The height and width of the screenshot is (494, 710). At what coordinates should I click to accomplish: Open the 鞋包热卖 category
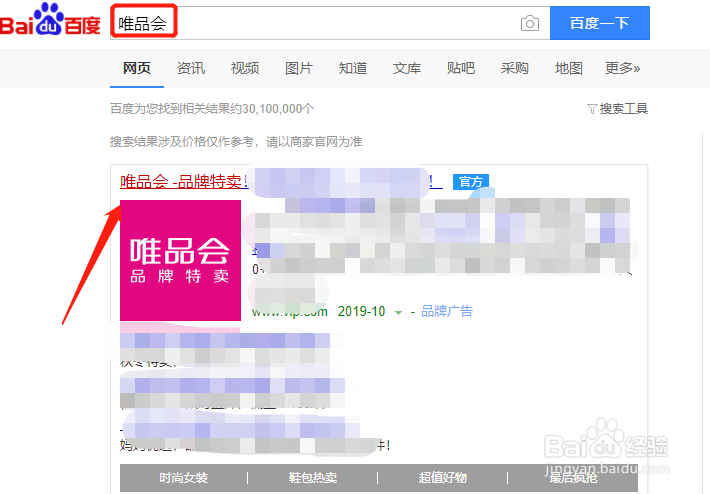coord(313,478)
